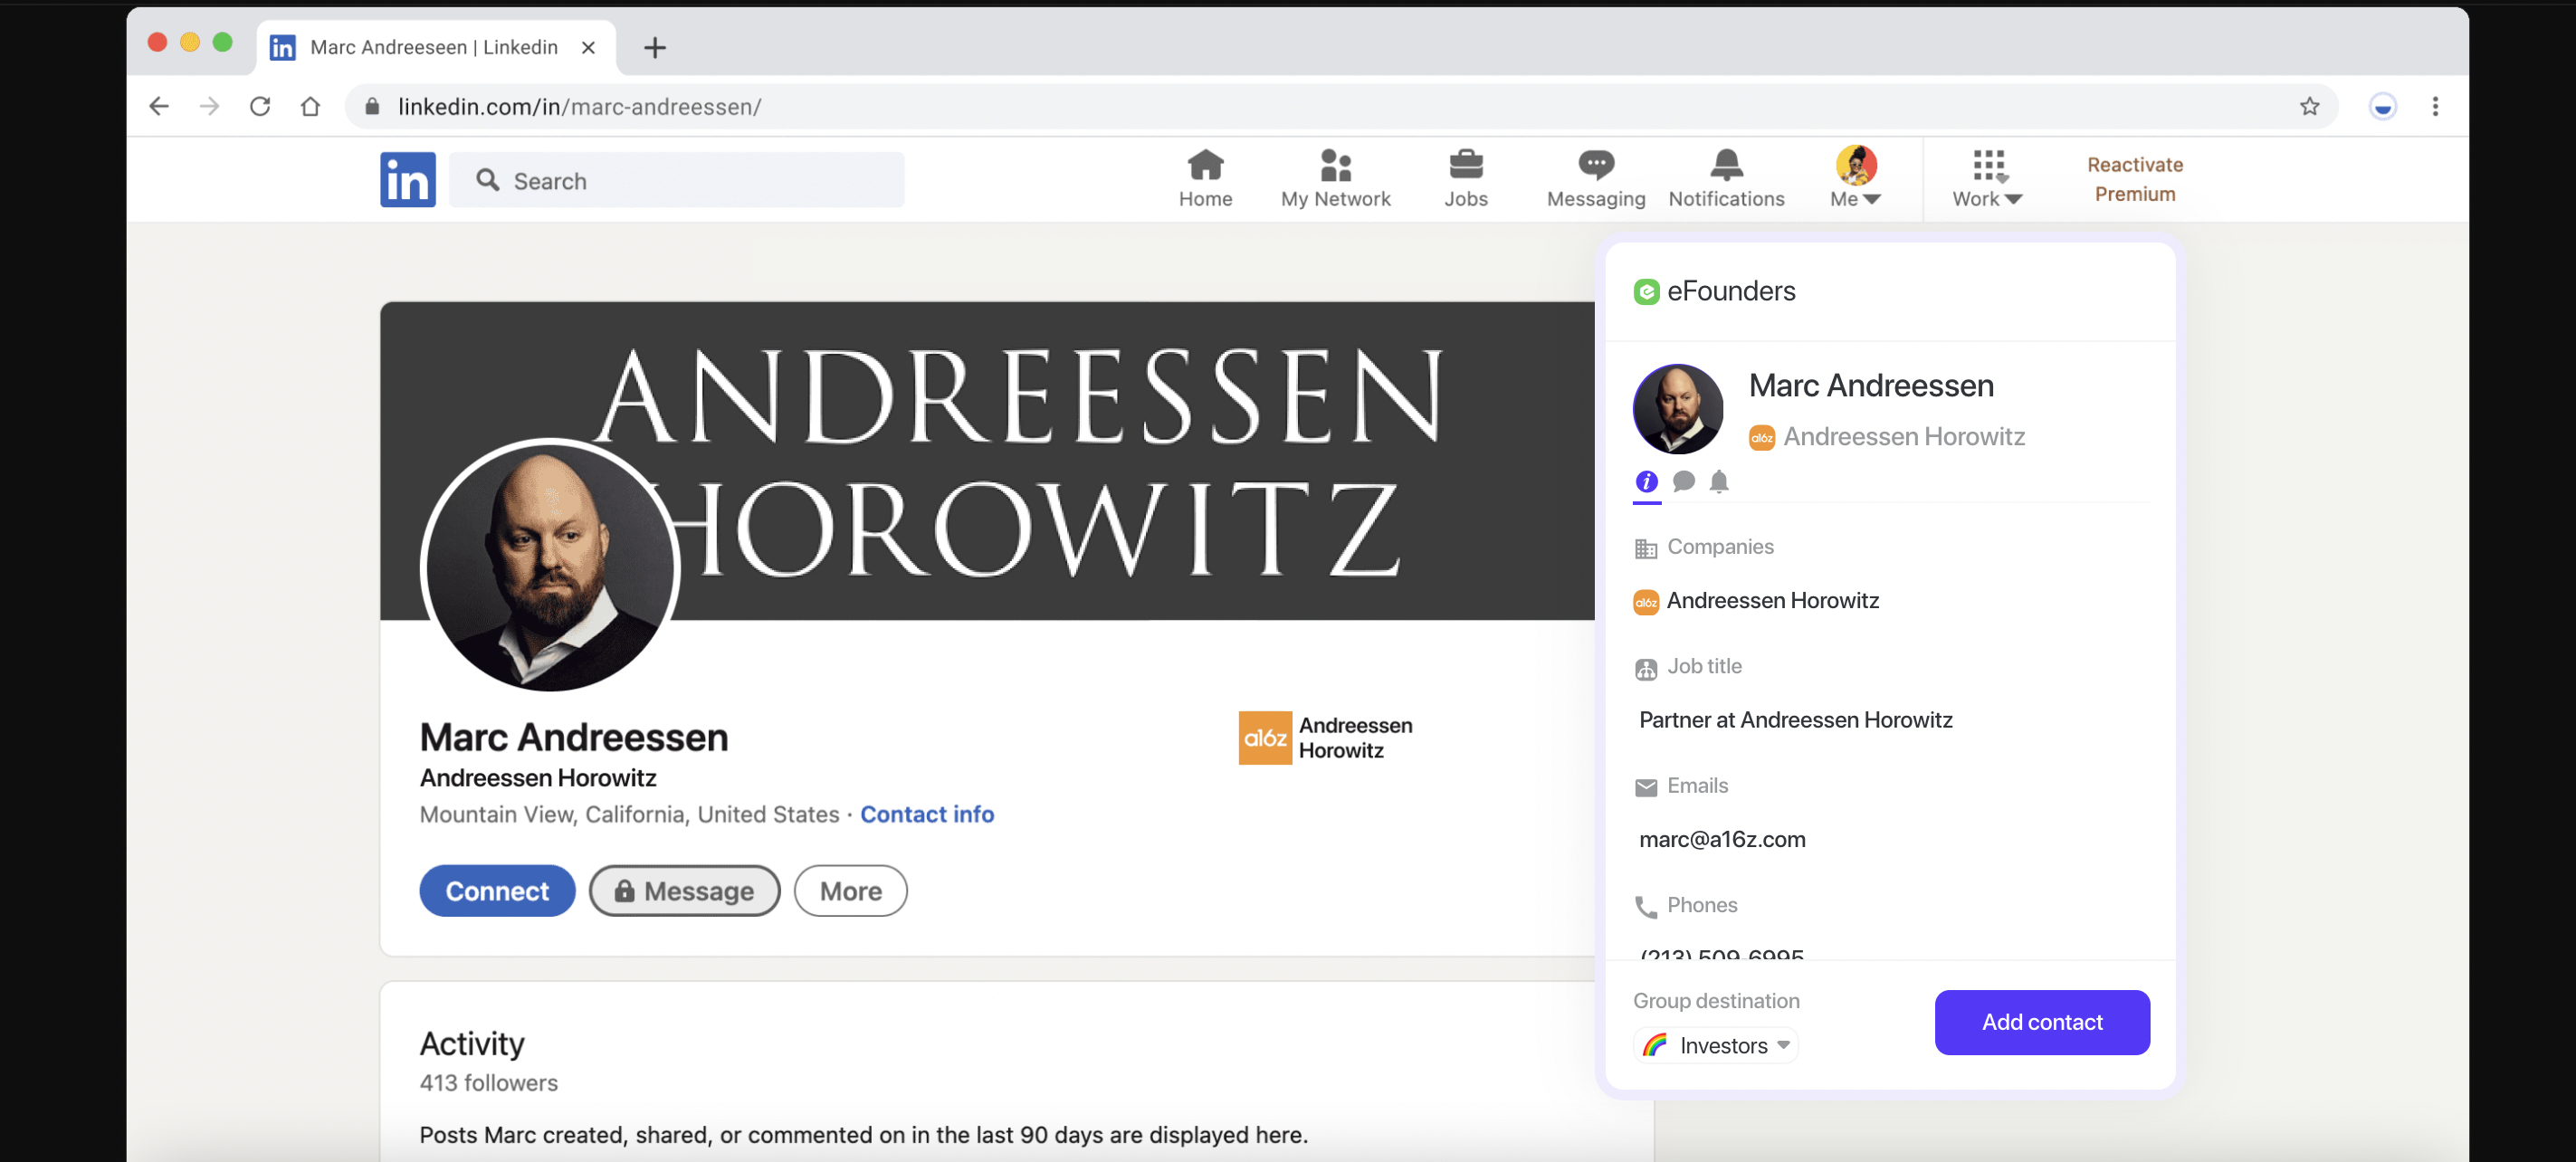Expand the Work apps grid menu
Image resolution: width=2576 pixels, height=1162 pixels.
coord(1987,179)
